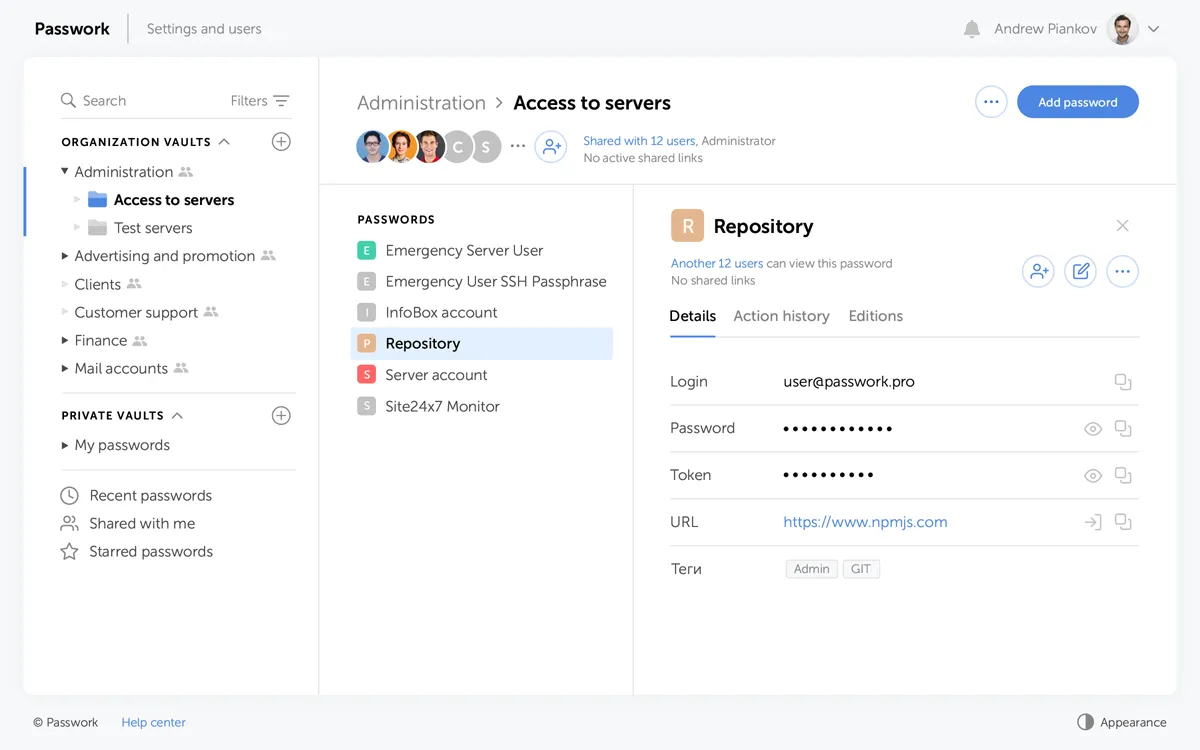The image size is (1200, 750).
Task: Expand the Finance vault
Action: tap(65, 341)
